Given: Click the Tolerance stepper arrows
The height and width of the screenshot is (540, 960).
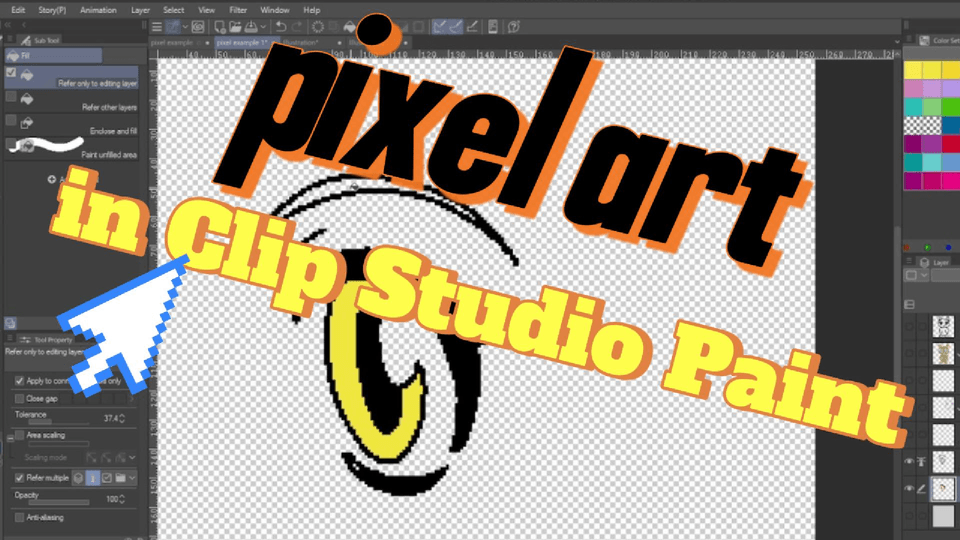Looking at the screenshot, I should pyautogui.click(x=122, y=418).
